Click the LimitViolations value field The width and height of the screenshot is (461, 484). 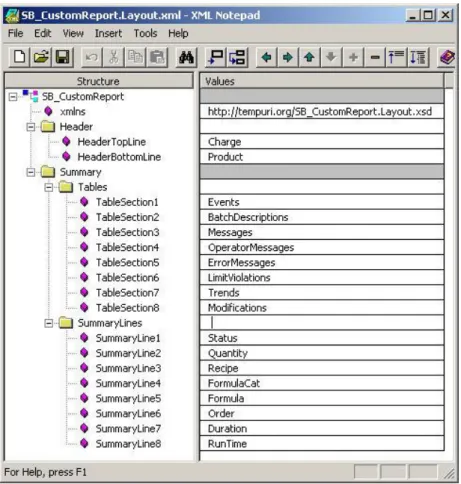(x=322, y=278)
